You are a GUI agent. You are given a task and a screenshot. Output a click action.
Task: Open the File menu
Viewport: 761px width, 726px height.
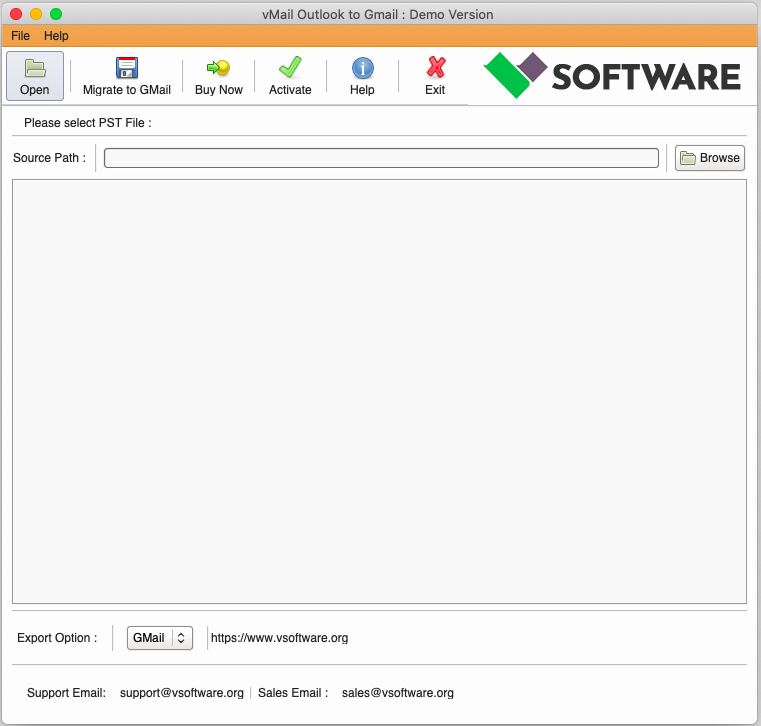click(20, 36)
